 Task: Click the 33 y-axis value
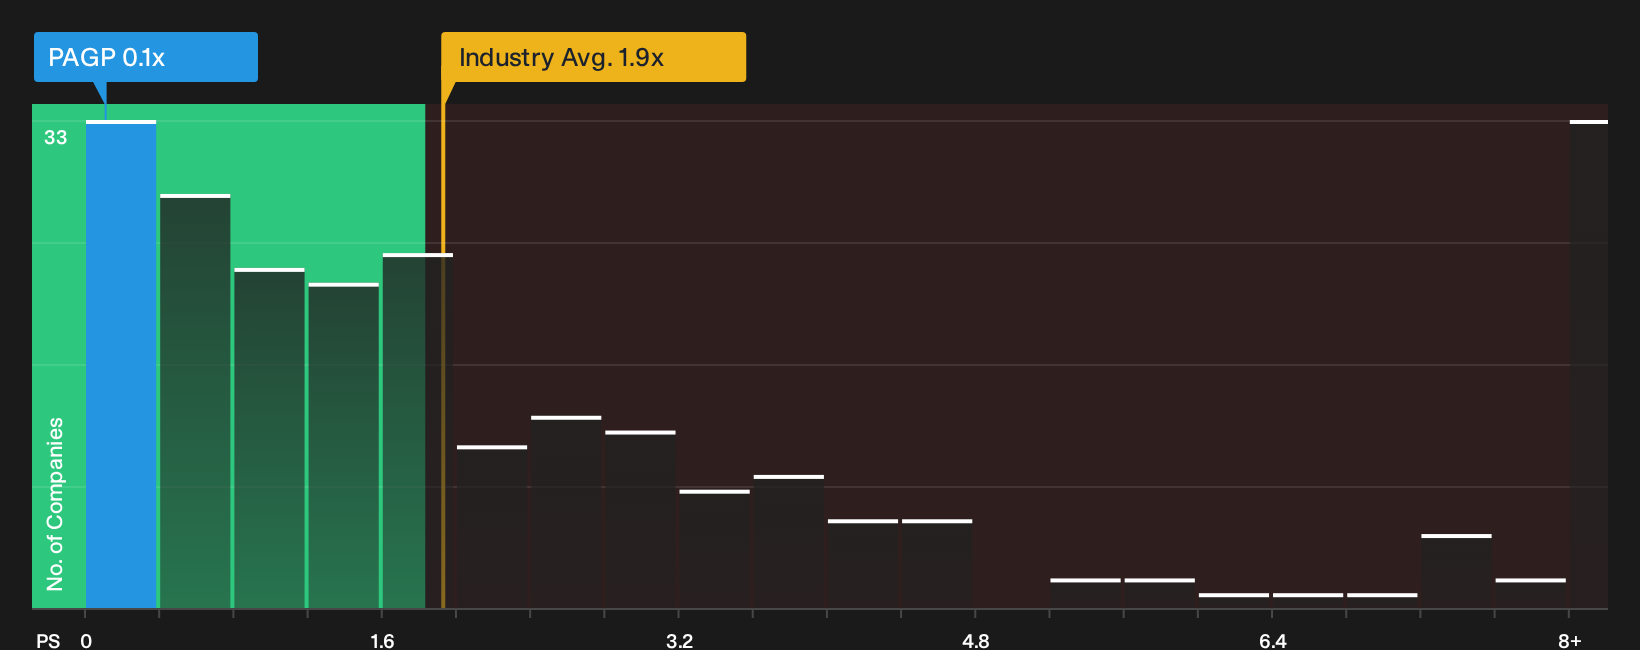(56, 138)
